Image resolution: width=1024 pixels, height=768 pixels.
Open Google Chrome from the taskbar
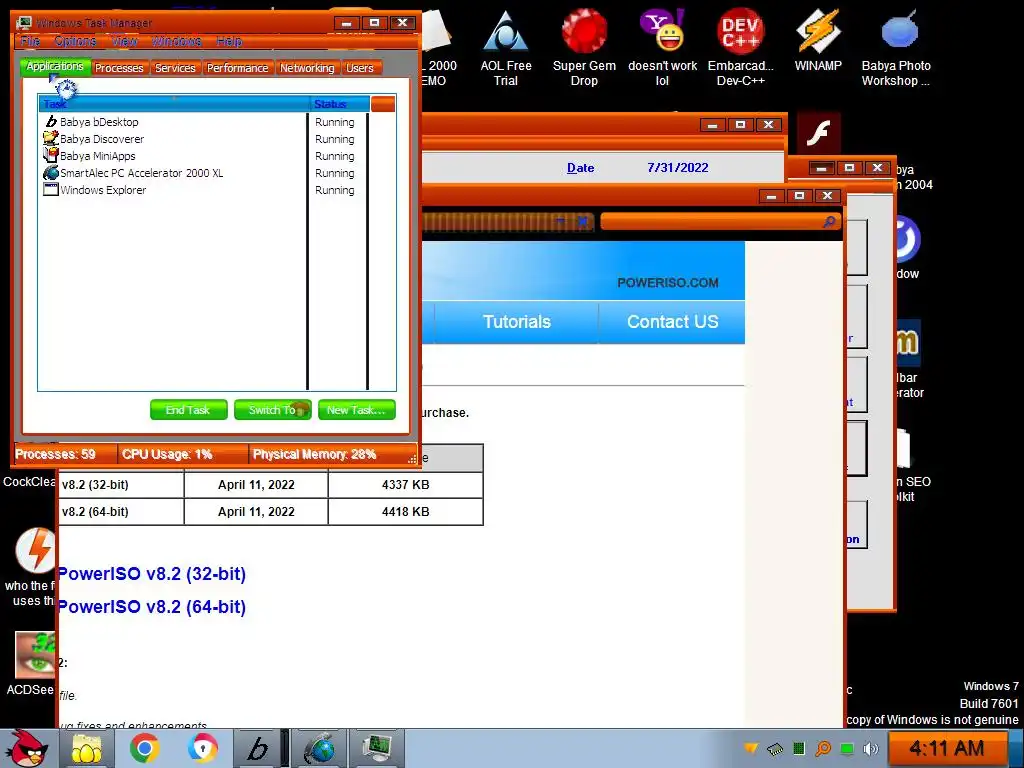tap(144, 748)
